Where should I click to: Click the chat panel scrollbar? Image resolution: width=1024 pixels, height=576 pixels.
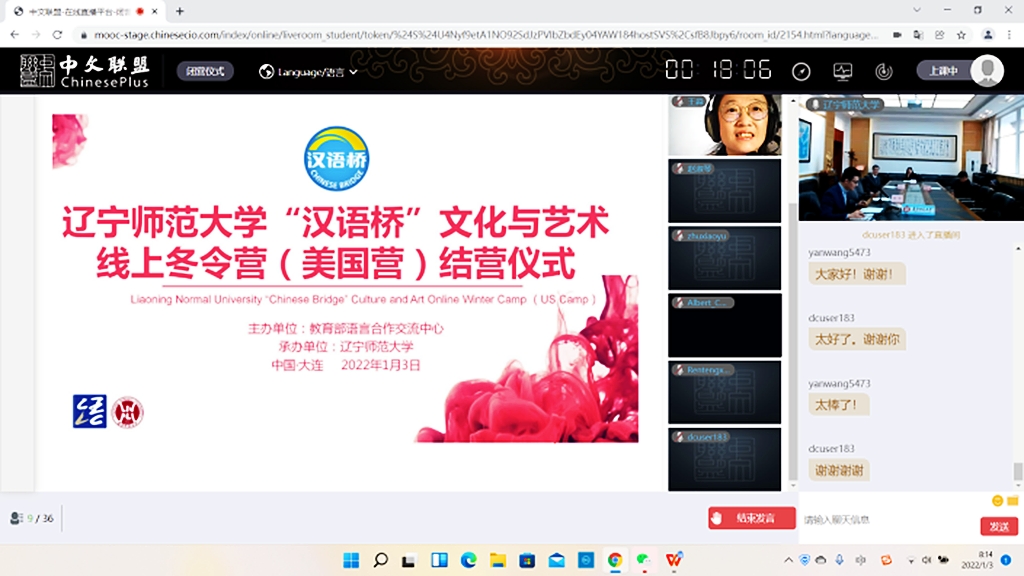pyautogui.click(x=1017, y=470)
